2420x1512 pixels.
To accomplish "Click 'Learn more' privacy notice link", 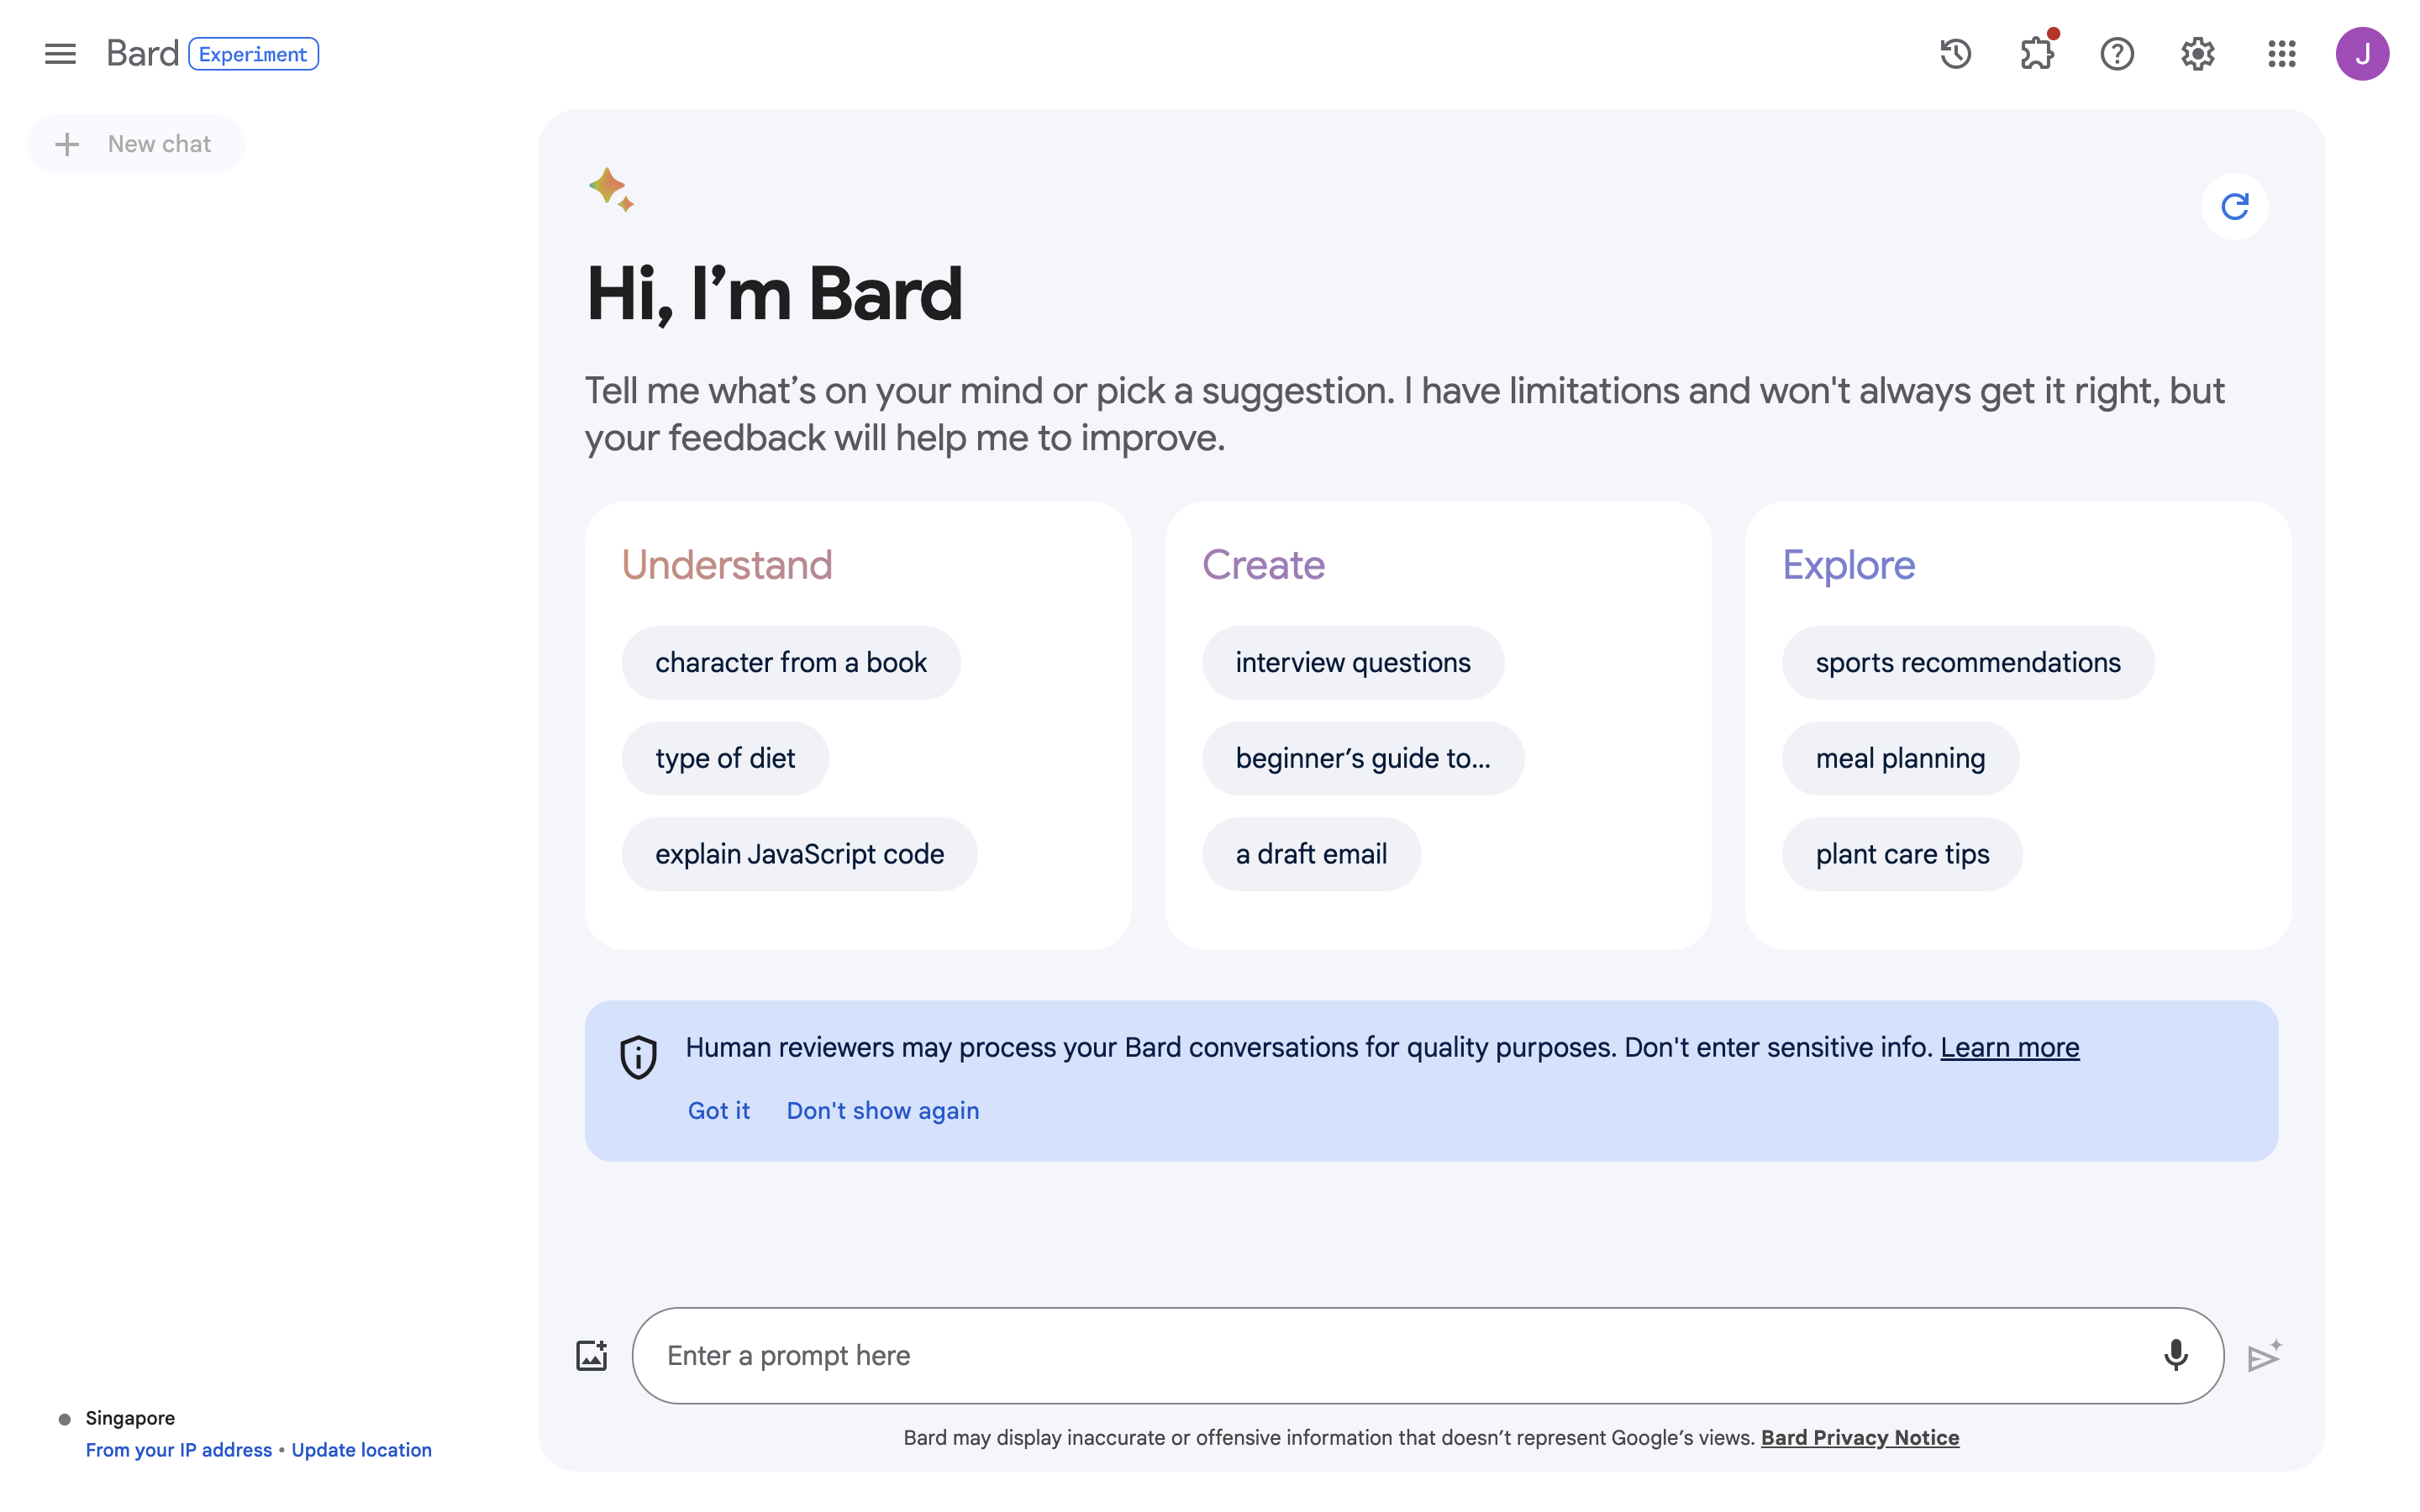I will point(2011,1047).
